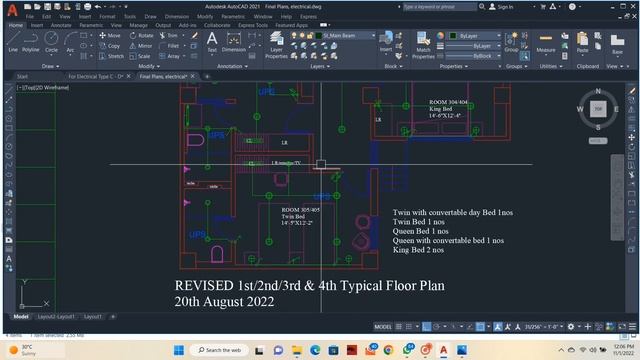The height and width of the screenshot is (360, 640).
Task: Toggle group selection icon in Groups panel
Action: coord(524,56)
